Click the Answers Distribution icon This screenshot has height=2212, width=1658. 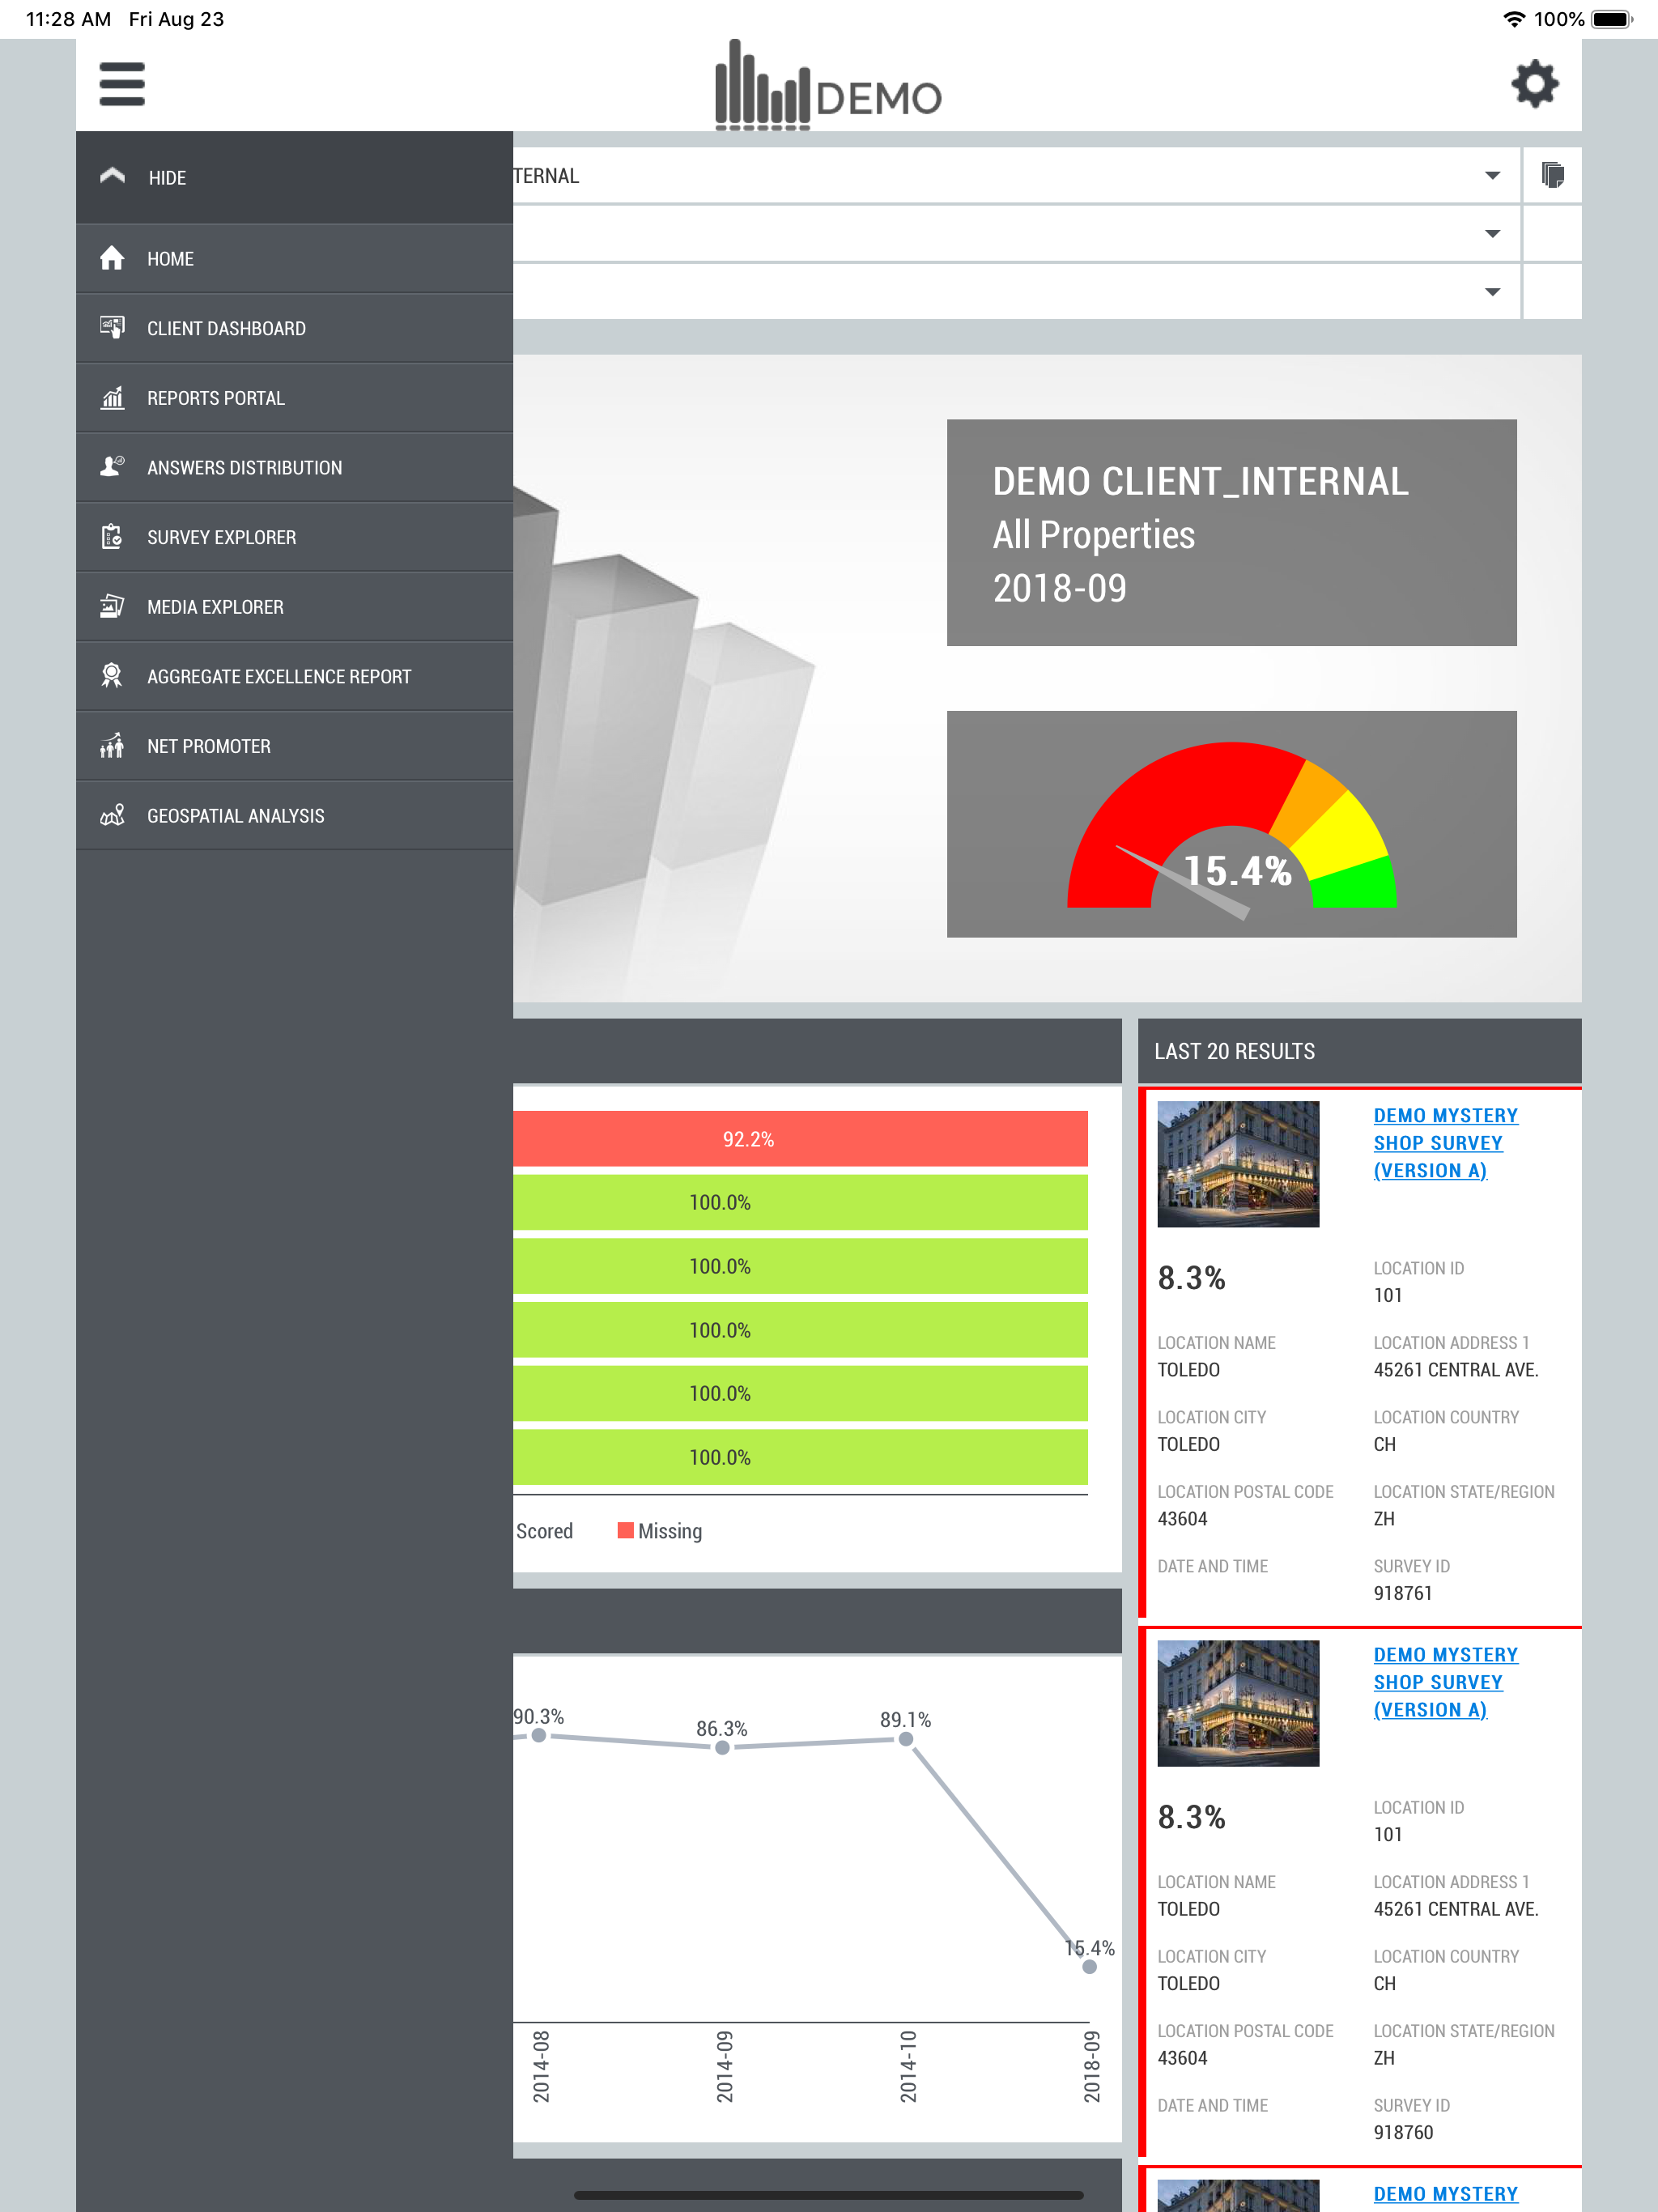(x=112, y=467)
